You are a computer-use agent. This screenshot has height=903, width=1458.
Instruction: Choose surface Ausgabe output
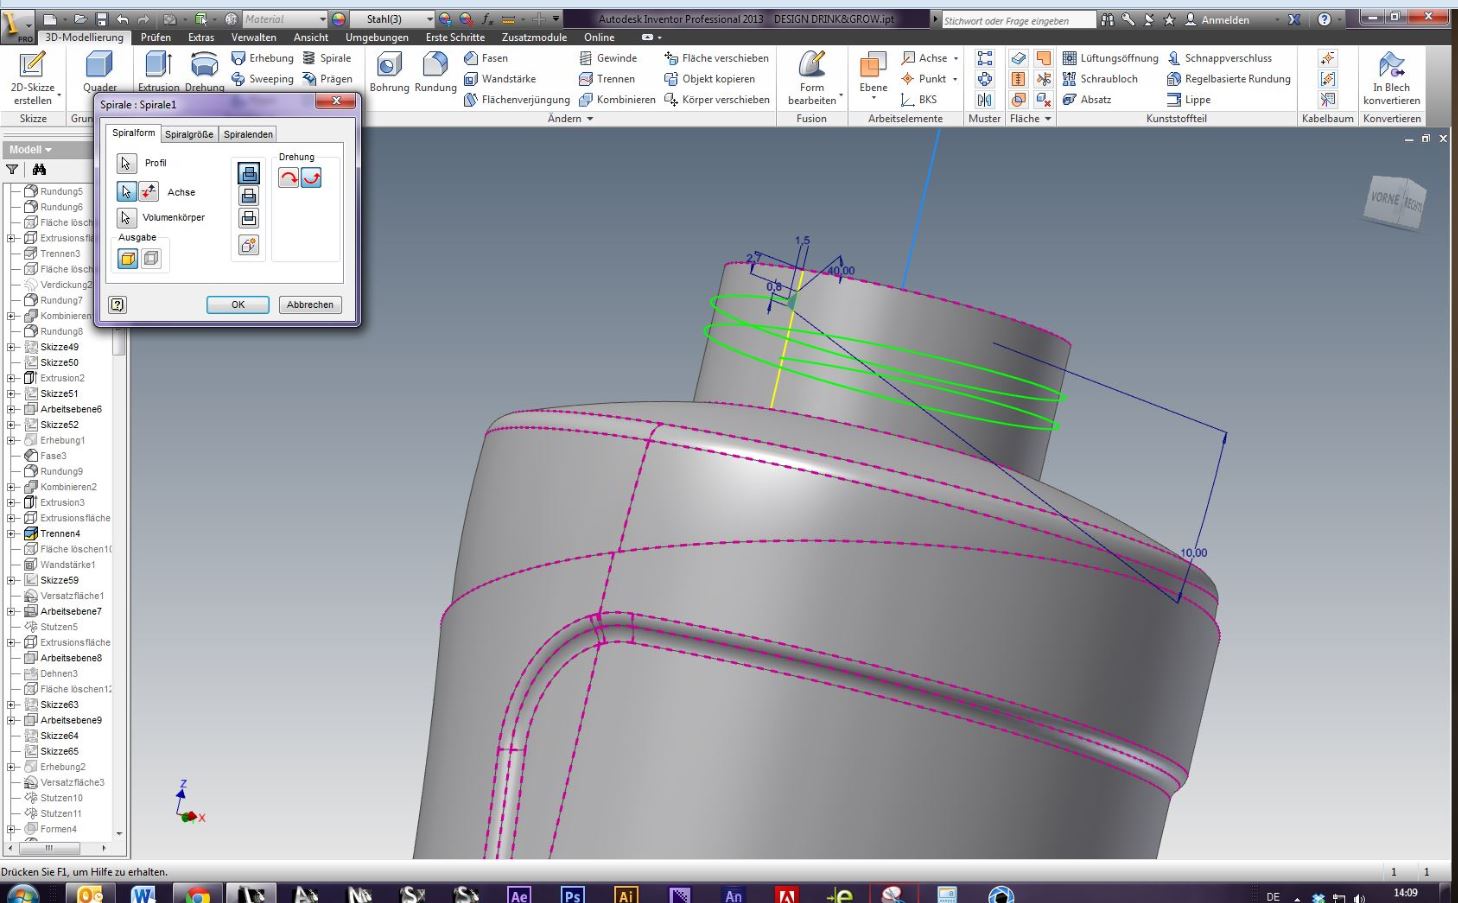coord(150,259)
